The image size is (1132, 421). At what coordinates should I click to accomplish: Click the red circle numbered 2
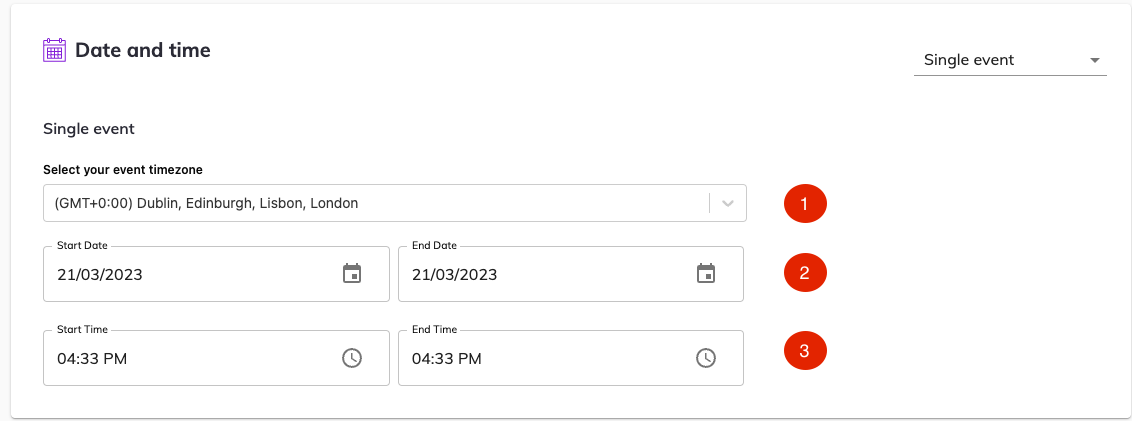pyautogui.click(x=806, y=274)
